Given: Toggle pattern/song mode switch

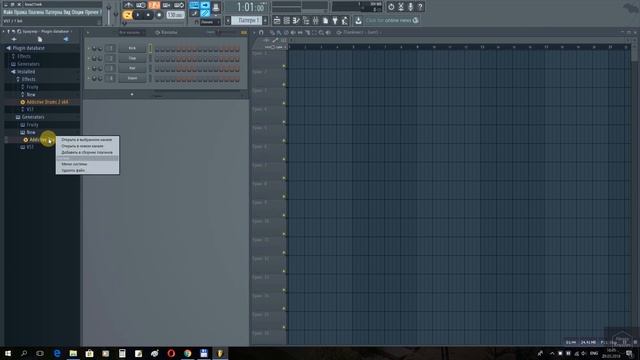Looking at the screenshot, I should (127, 15).
